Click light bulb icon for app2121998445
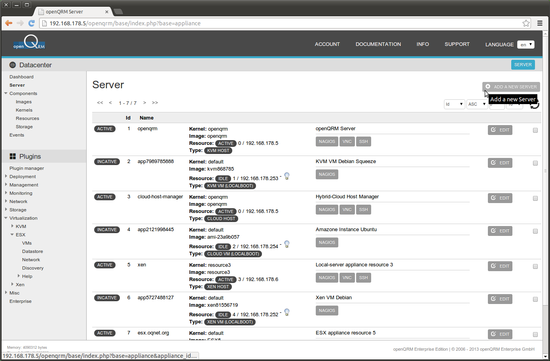The image size is (550, 361). [287, 244]
